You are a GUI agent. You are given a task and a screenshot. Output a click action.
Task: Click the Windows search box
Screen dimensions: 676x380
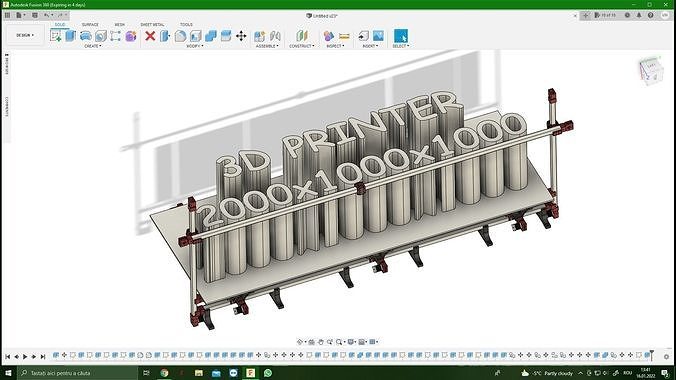coord(78,373)
